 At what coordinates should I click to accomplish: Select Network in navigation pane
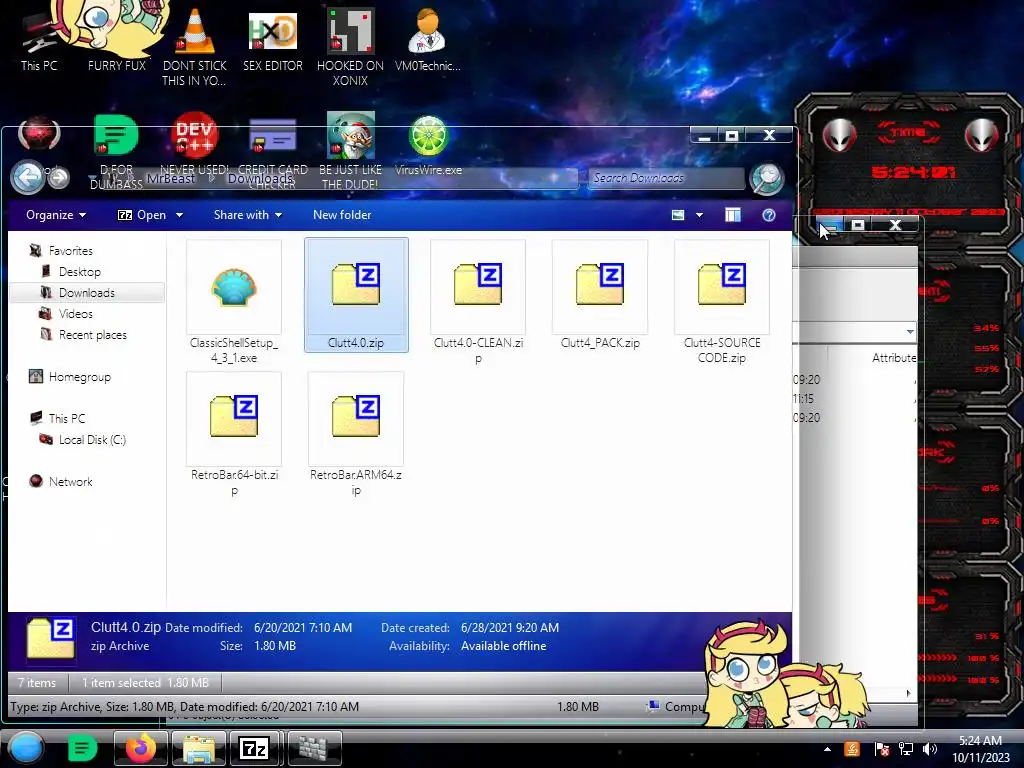tap(71, 481)
